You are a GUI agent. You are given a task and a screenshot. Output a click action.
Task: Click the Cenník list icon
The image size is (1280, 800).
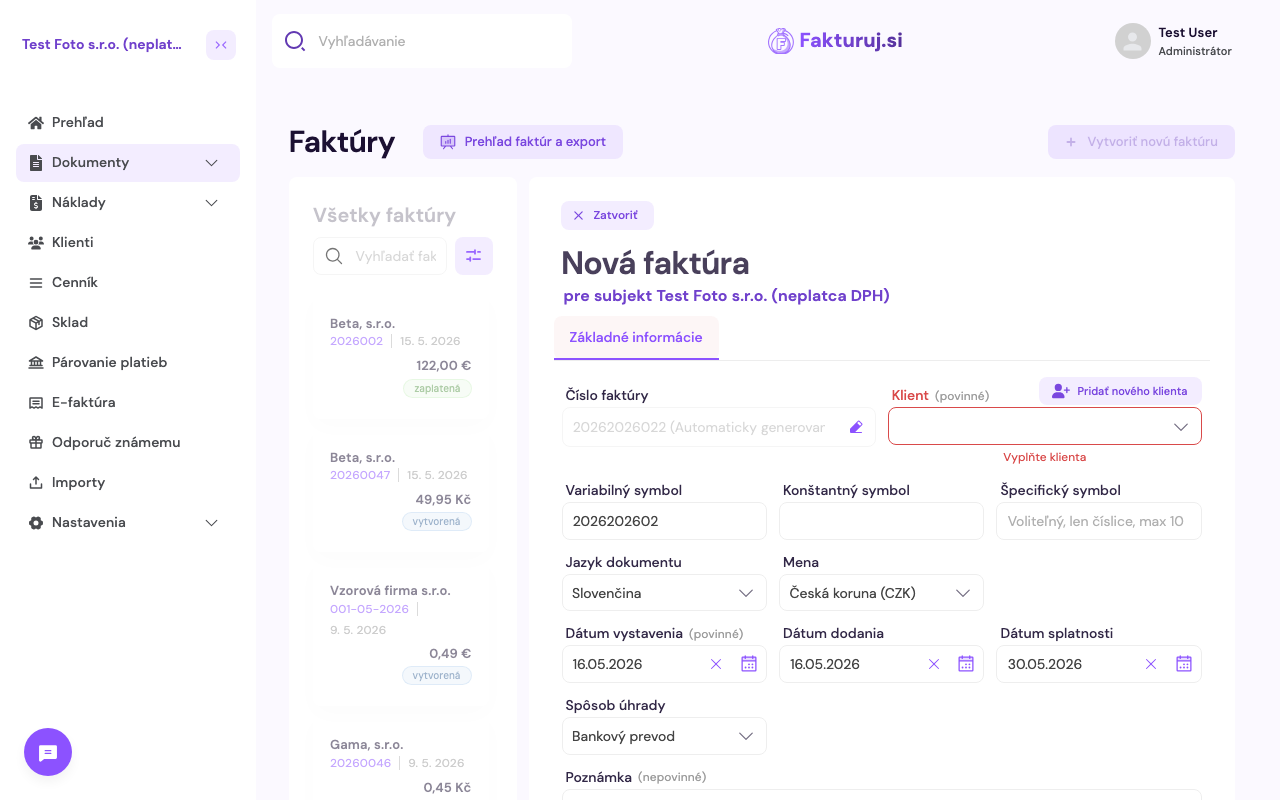[36, 283]
